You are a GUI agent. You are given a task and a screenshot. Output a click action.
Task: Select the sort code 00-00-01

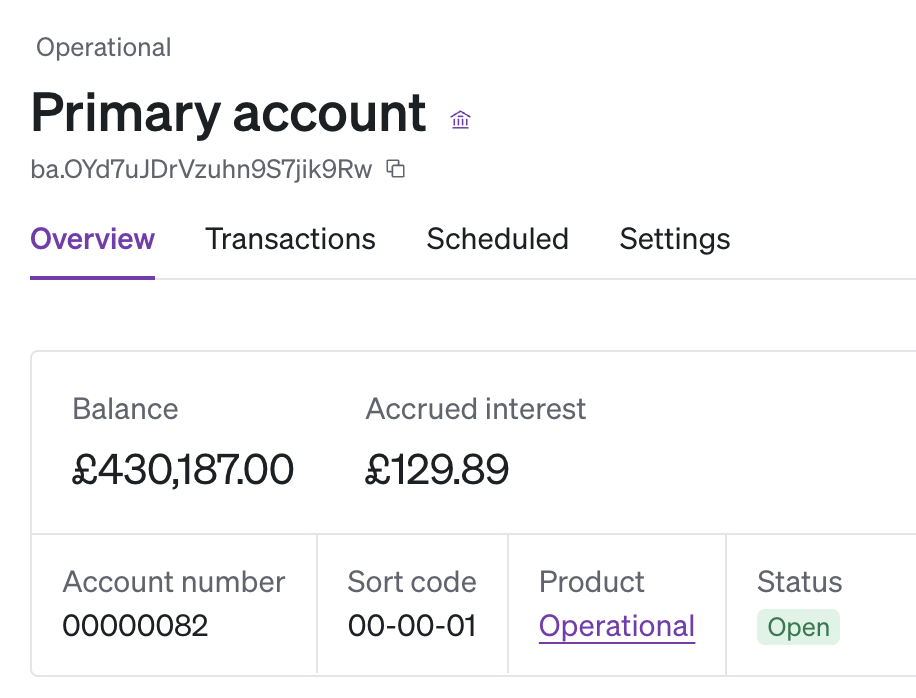[412, 626]
